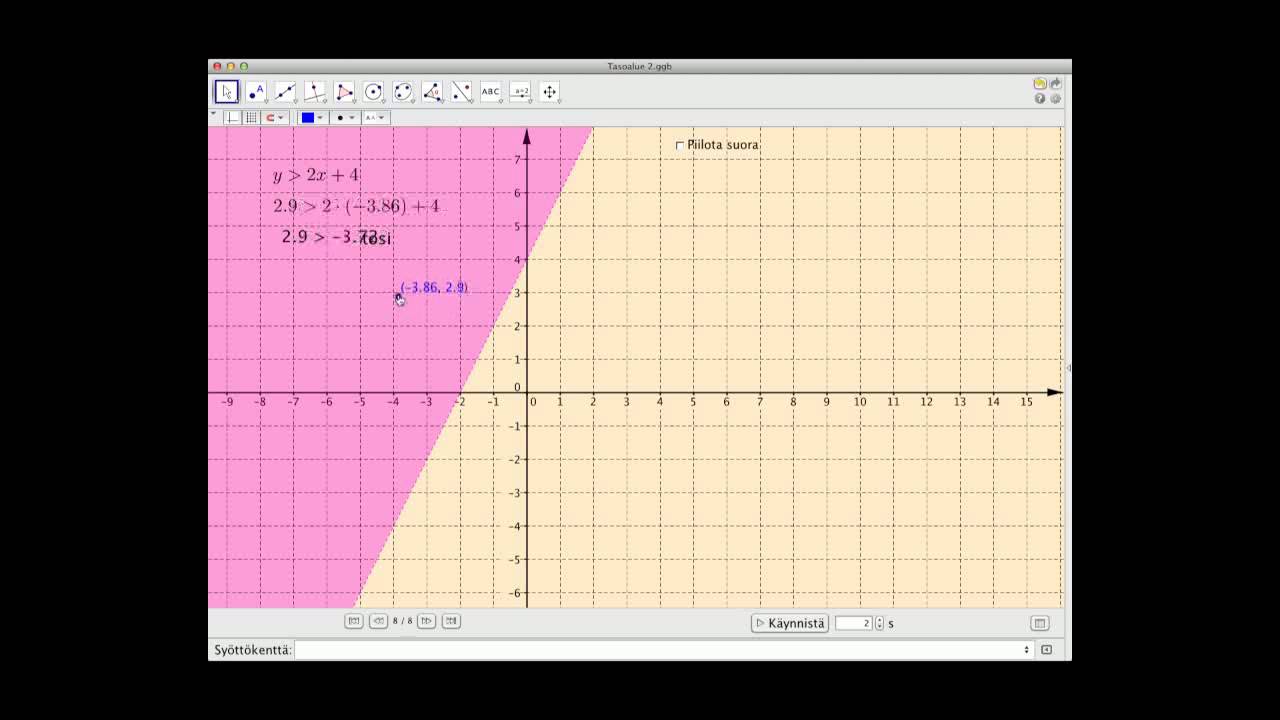Check the Piilota suora checkbox
The width and height of the screenshot is (1280, 720).
(680, 146)
